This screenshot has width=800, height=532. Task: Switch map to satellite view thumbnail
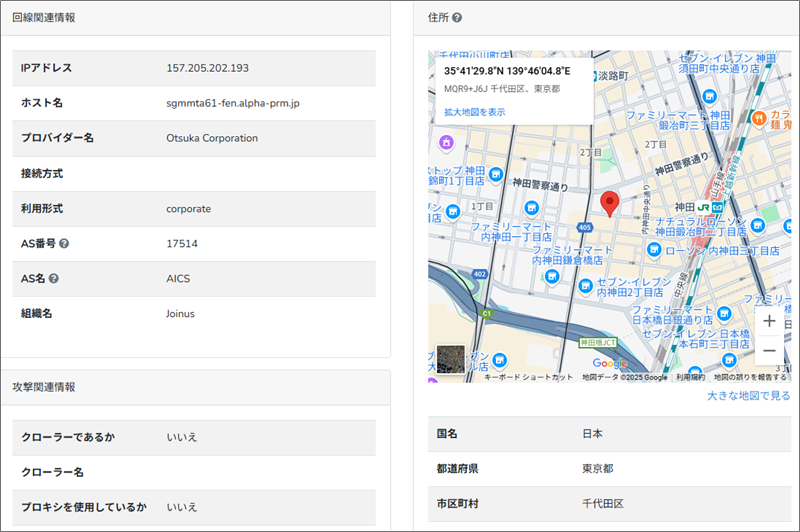tap(451, 359)
